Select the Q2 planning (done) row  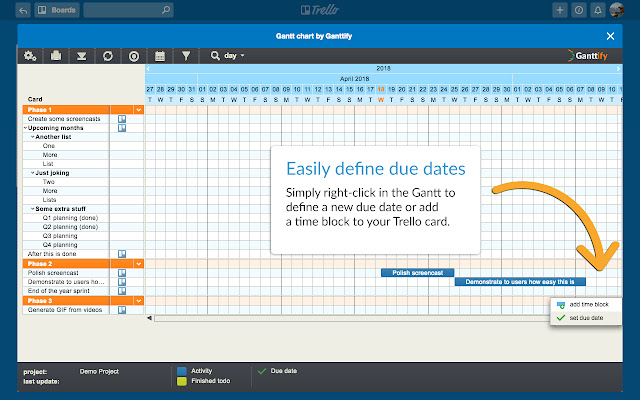83,227
